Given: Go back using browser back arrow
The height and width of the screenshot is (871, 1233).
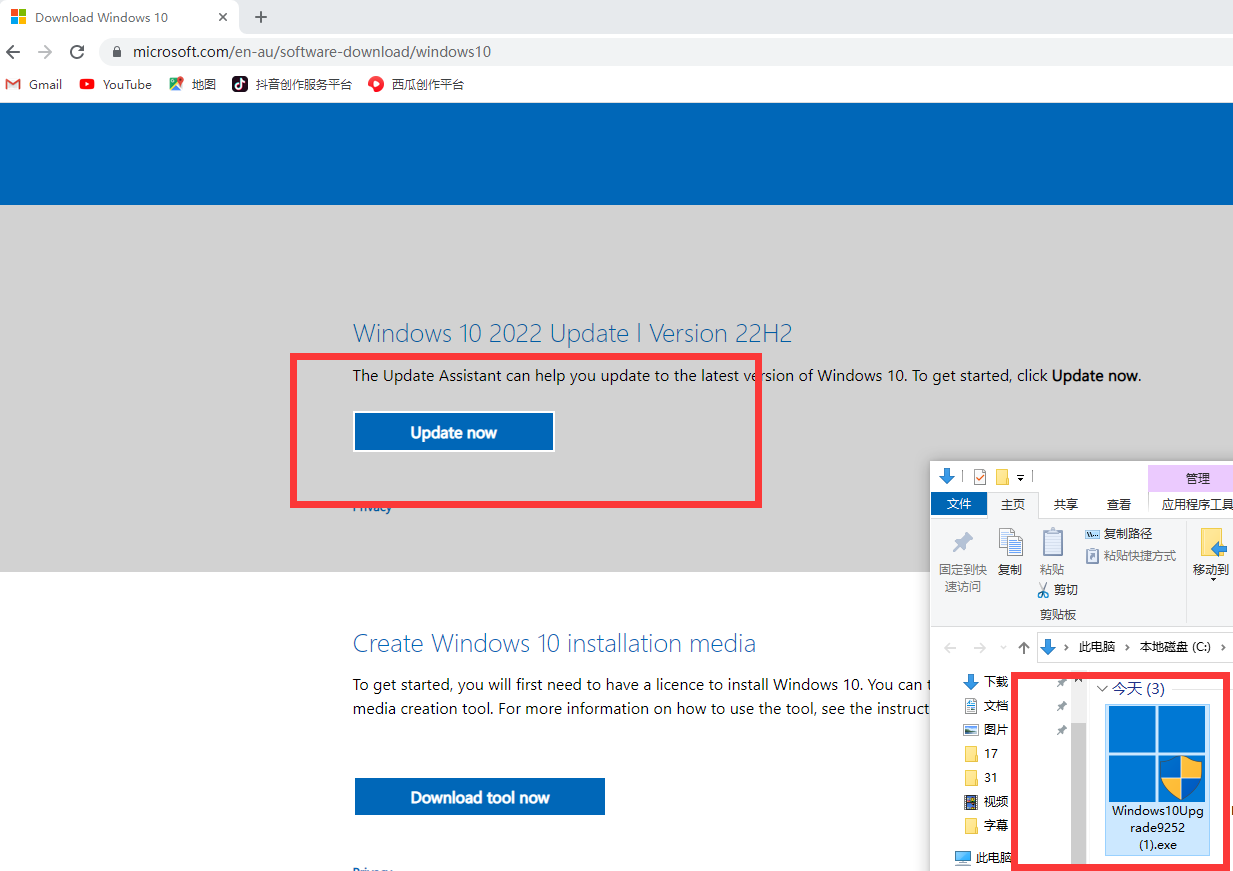Looking at the screenshot, I should [x=13, y=52].
